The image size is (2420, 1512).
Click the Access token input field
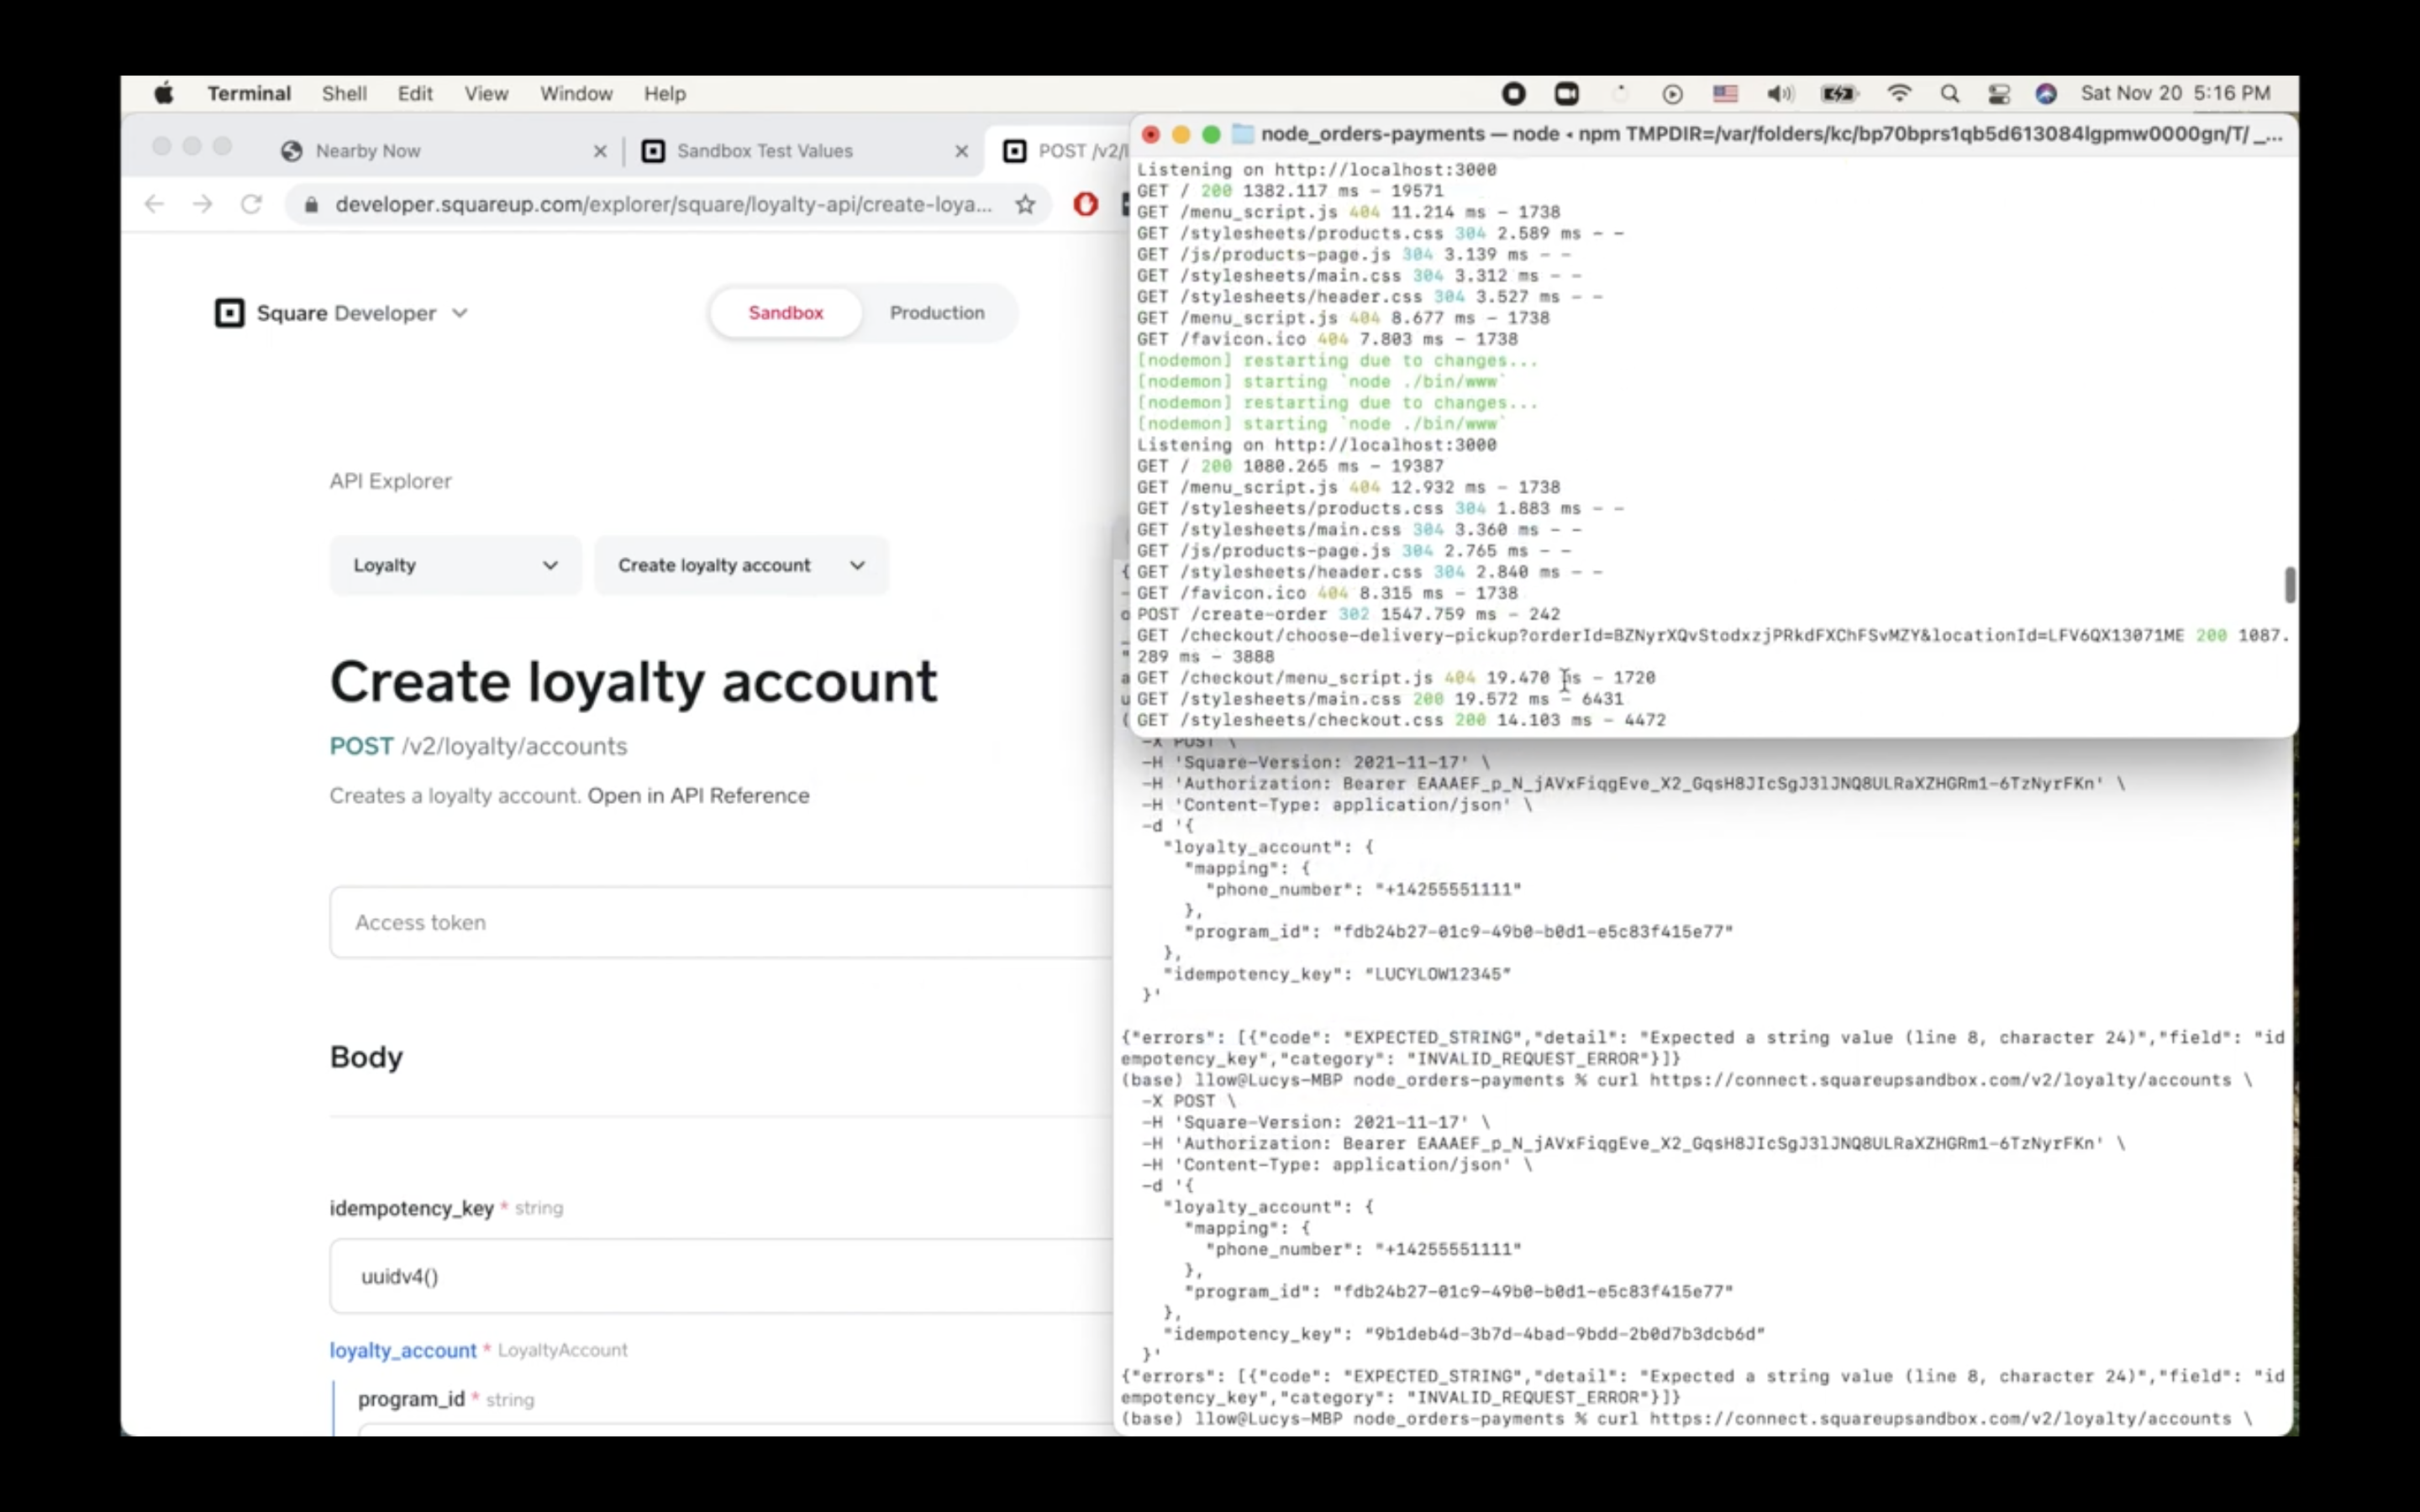coord(720,922)
